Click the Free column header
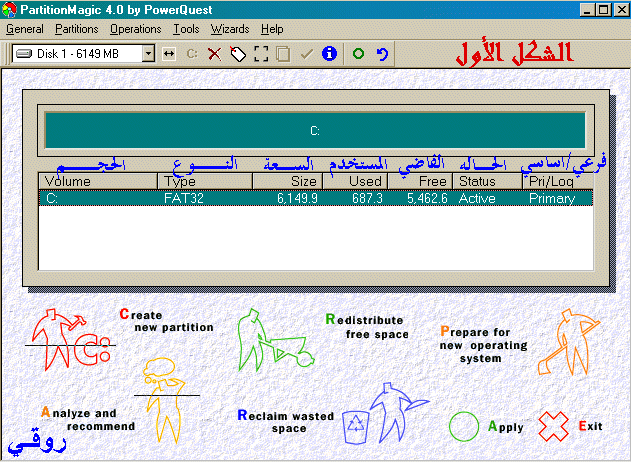Screen dimensions: 631x462 420,181
